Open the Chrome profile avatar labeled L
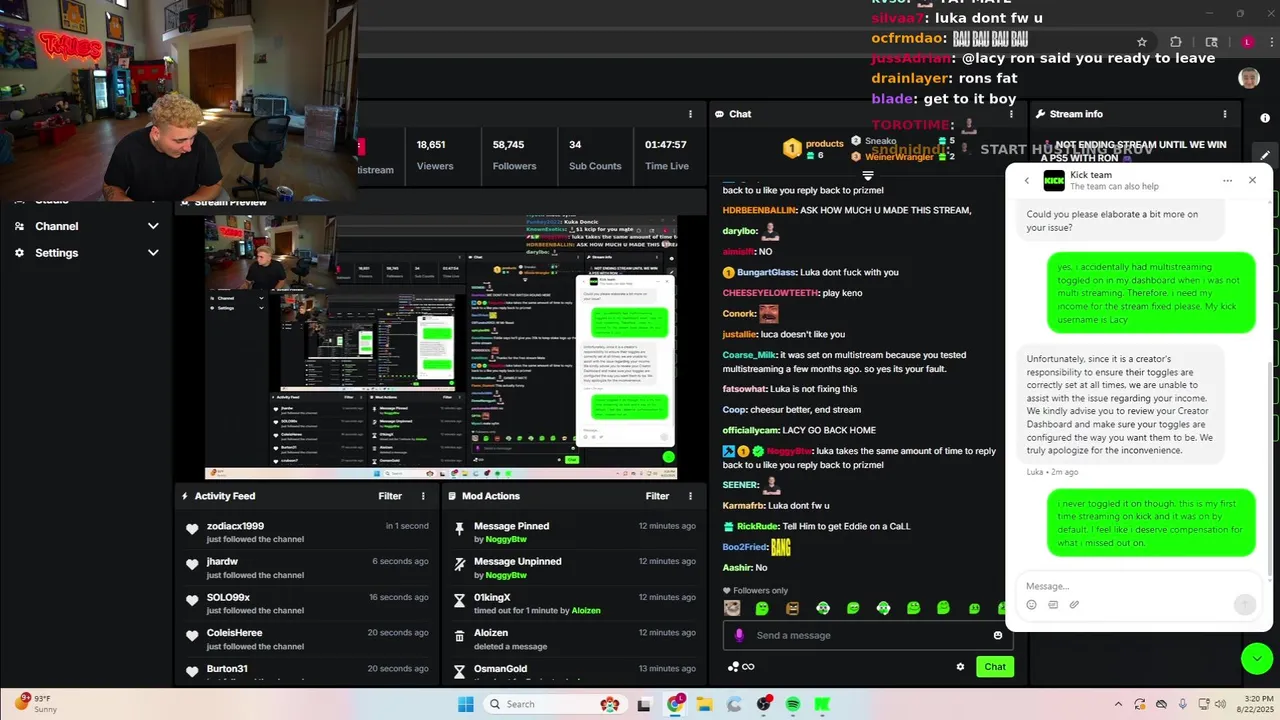 (1247, 42)
